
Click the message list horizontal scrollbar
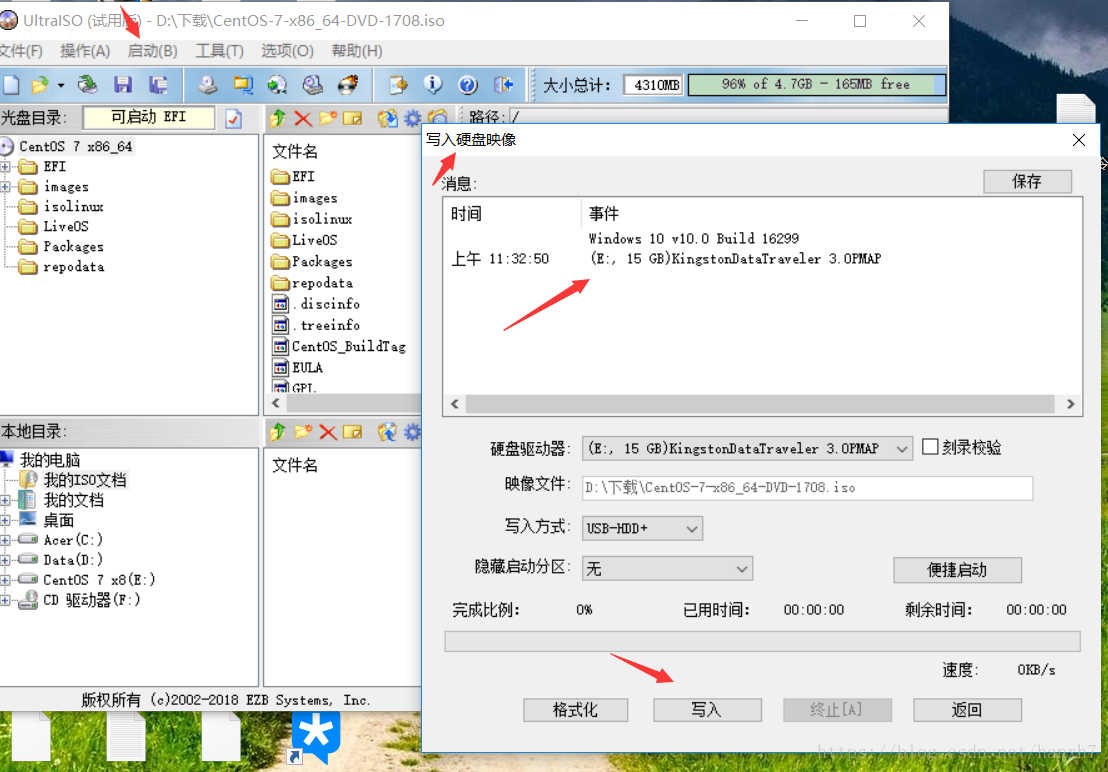click(762, 404)
